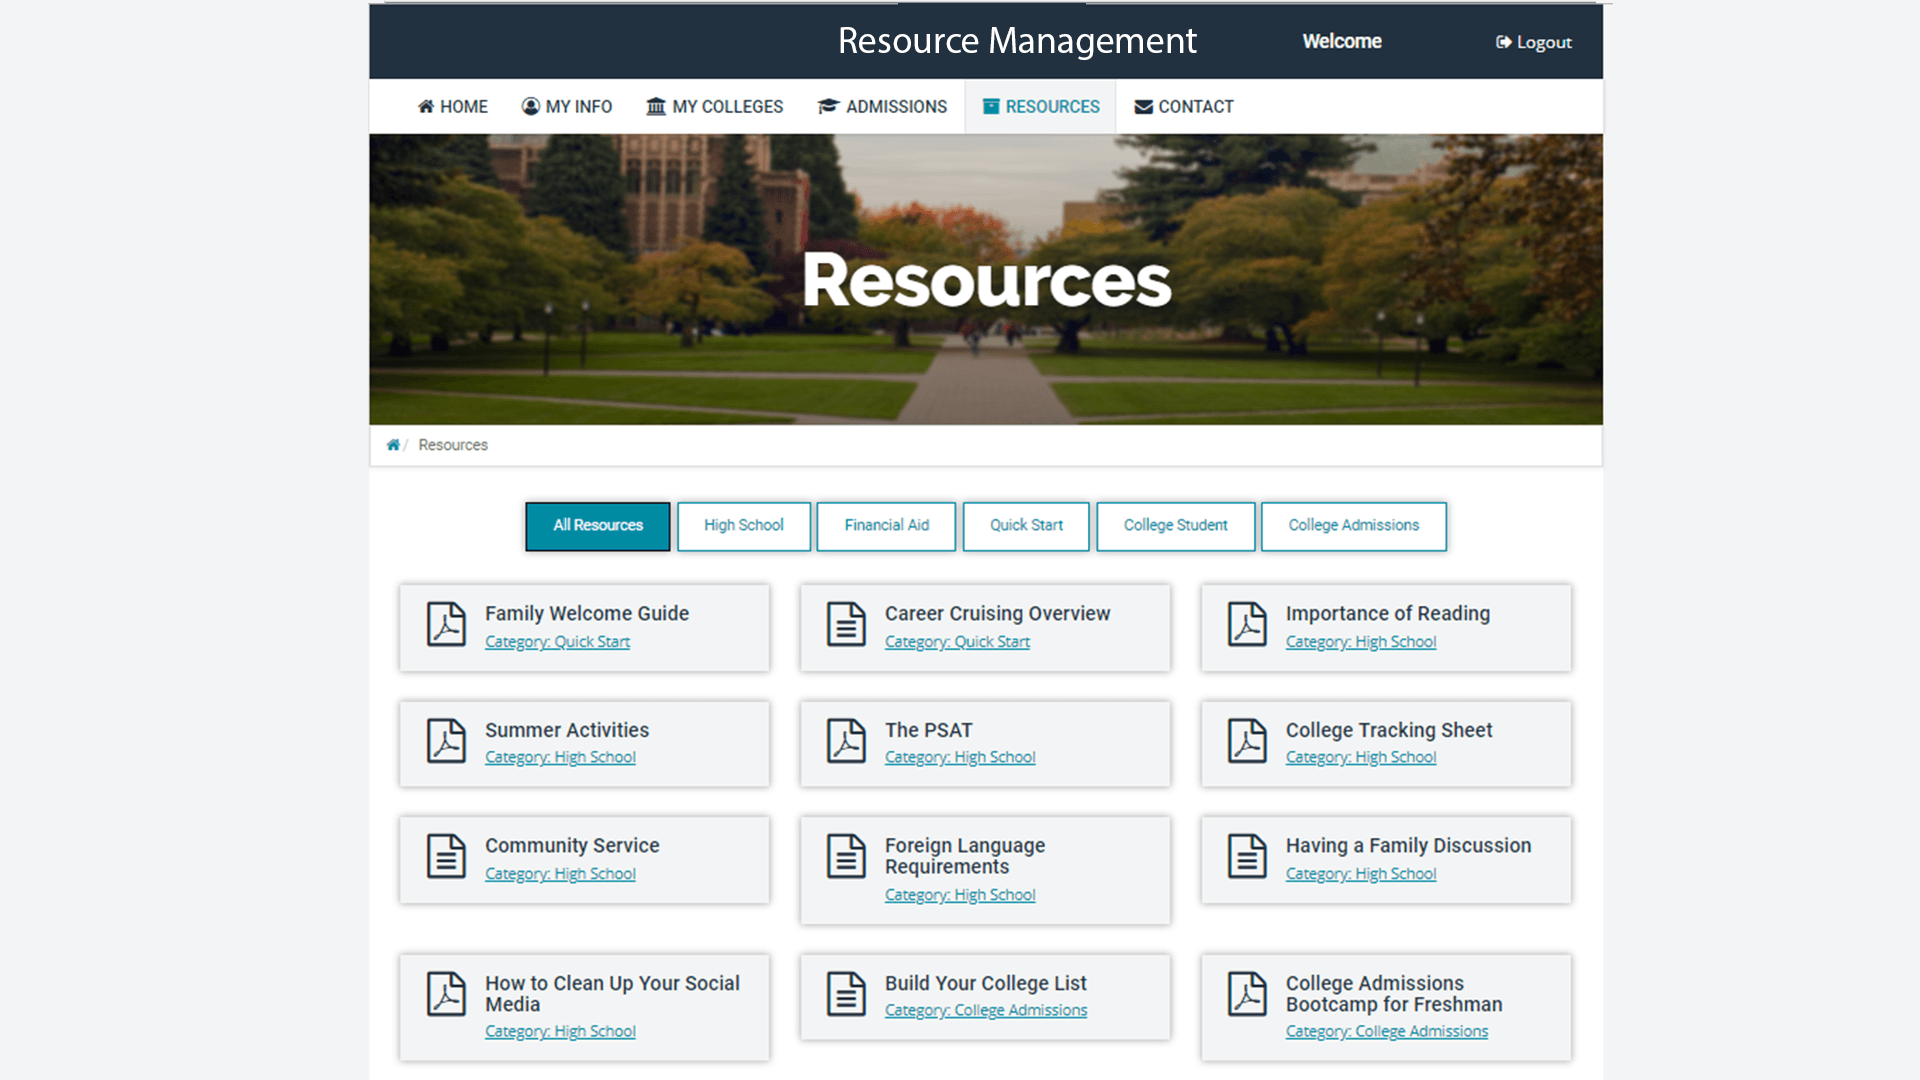Click Category: High School under Summer Activities
This screenshot has width=1920, height=1080.
560,758
